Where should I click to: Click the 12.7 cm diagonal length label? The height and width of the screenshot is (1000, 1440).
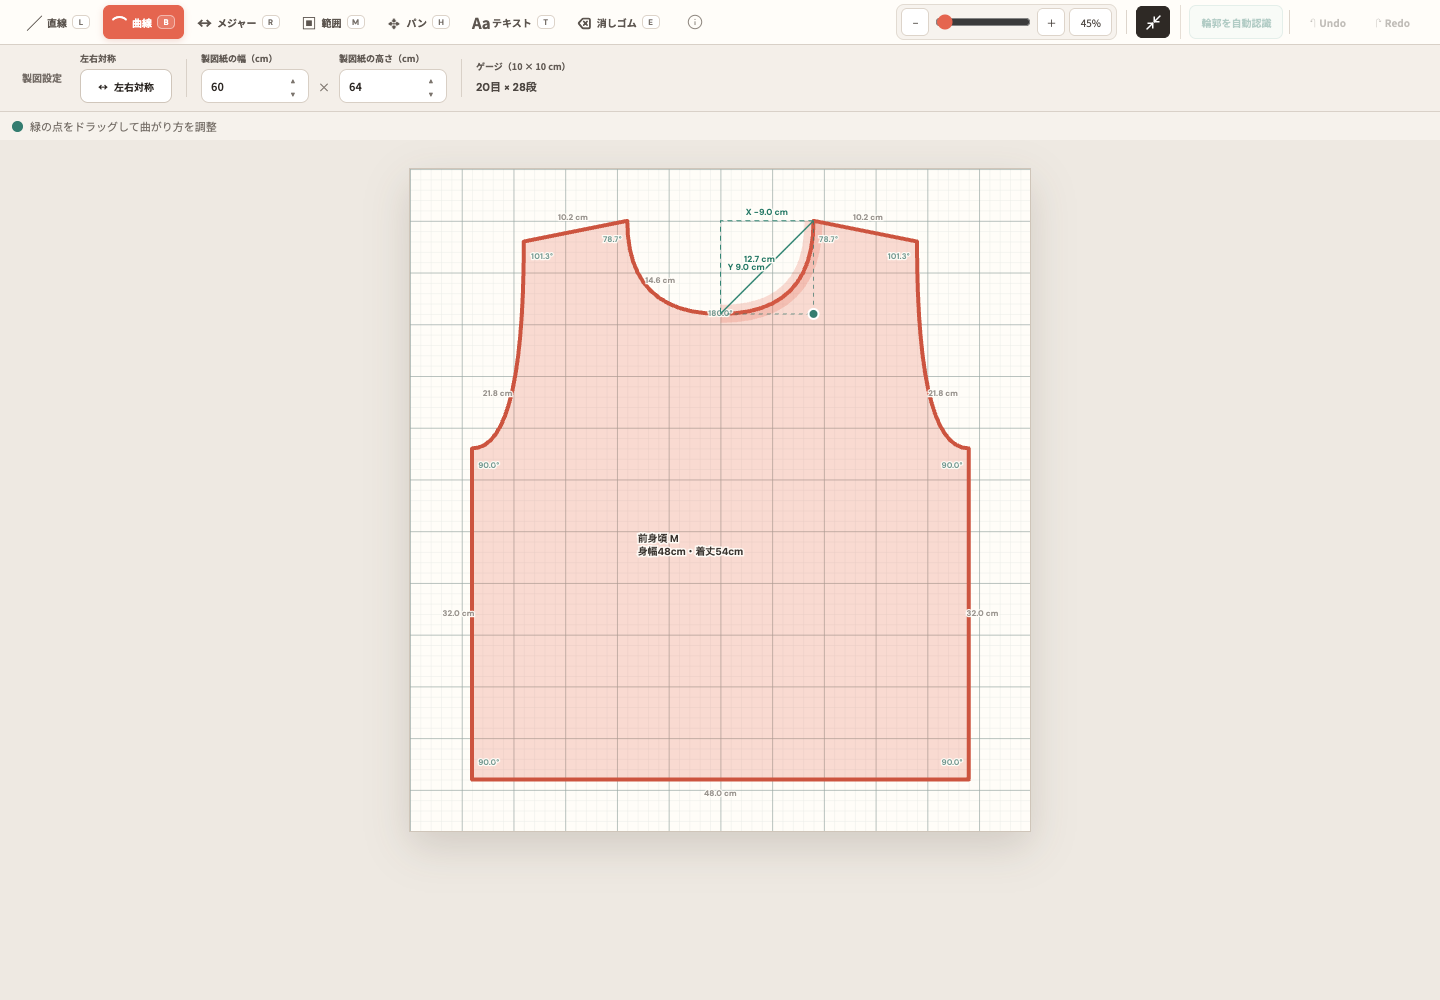759,259
